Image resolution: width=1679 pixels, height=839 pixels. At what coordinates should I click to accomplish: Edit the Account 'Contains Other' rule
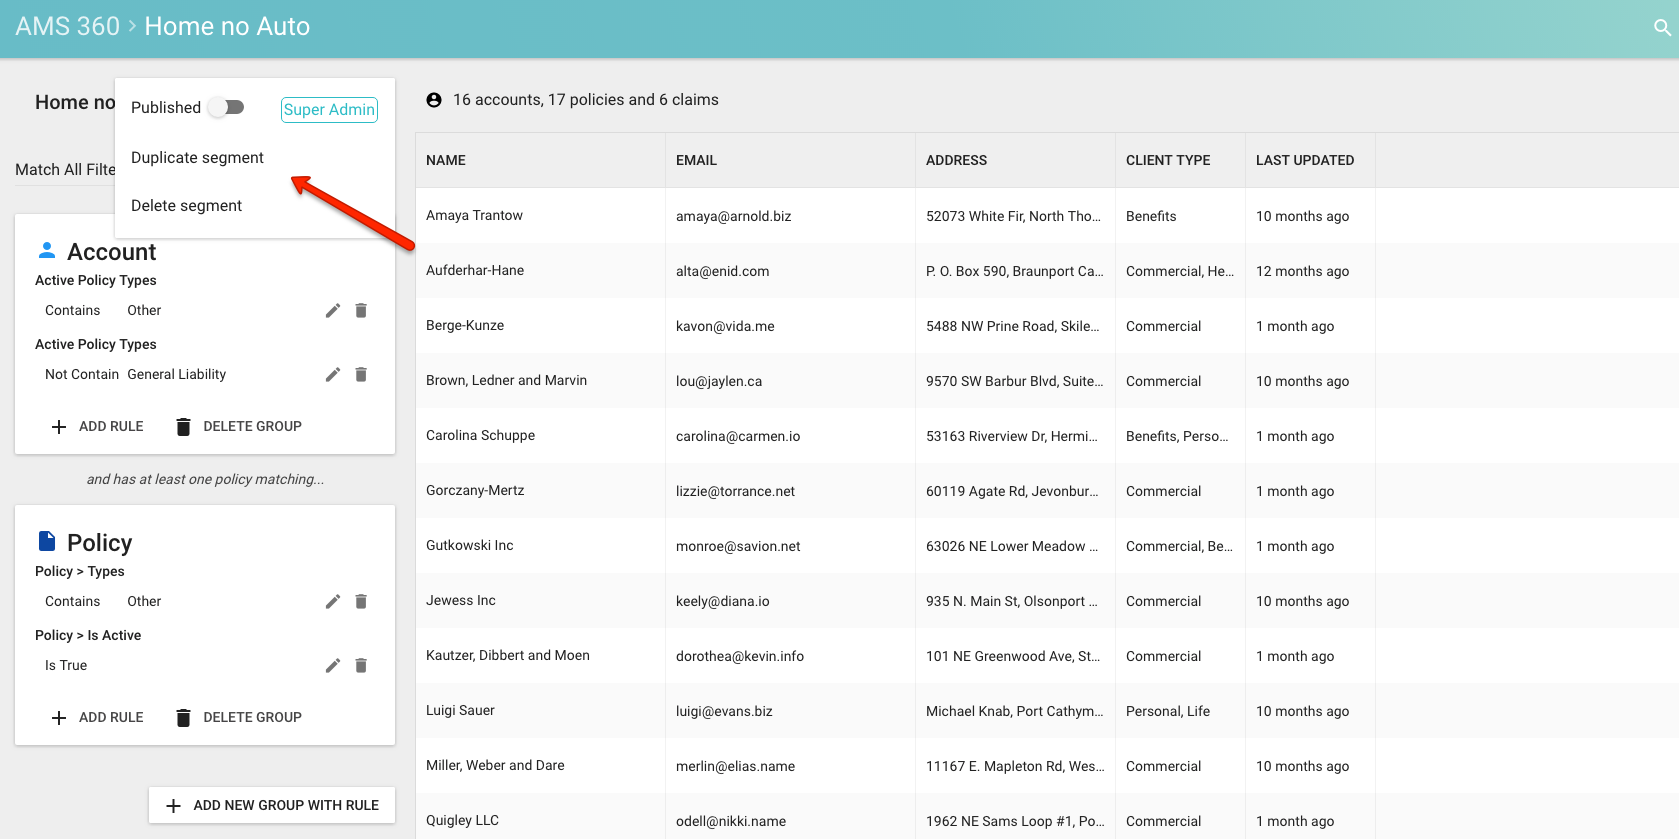(x=333, y=311)
